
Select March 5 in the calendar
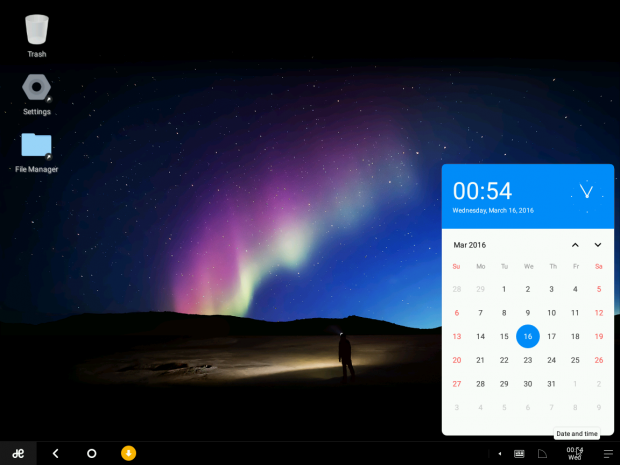point(599,289)
